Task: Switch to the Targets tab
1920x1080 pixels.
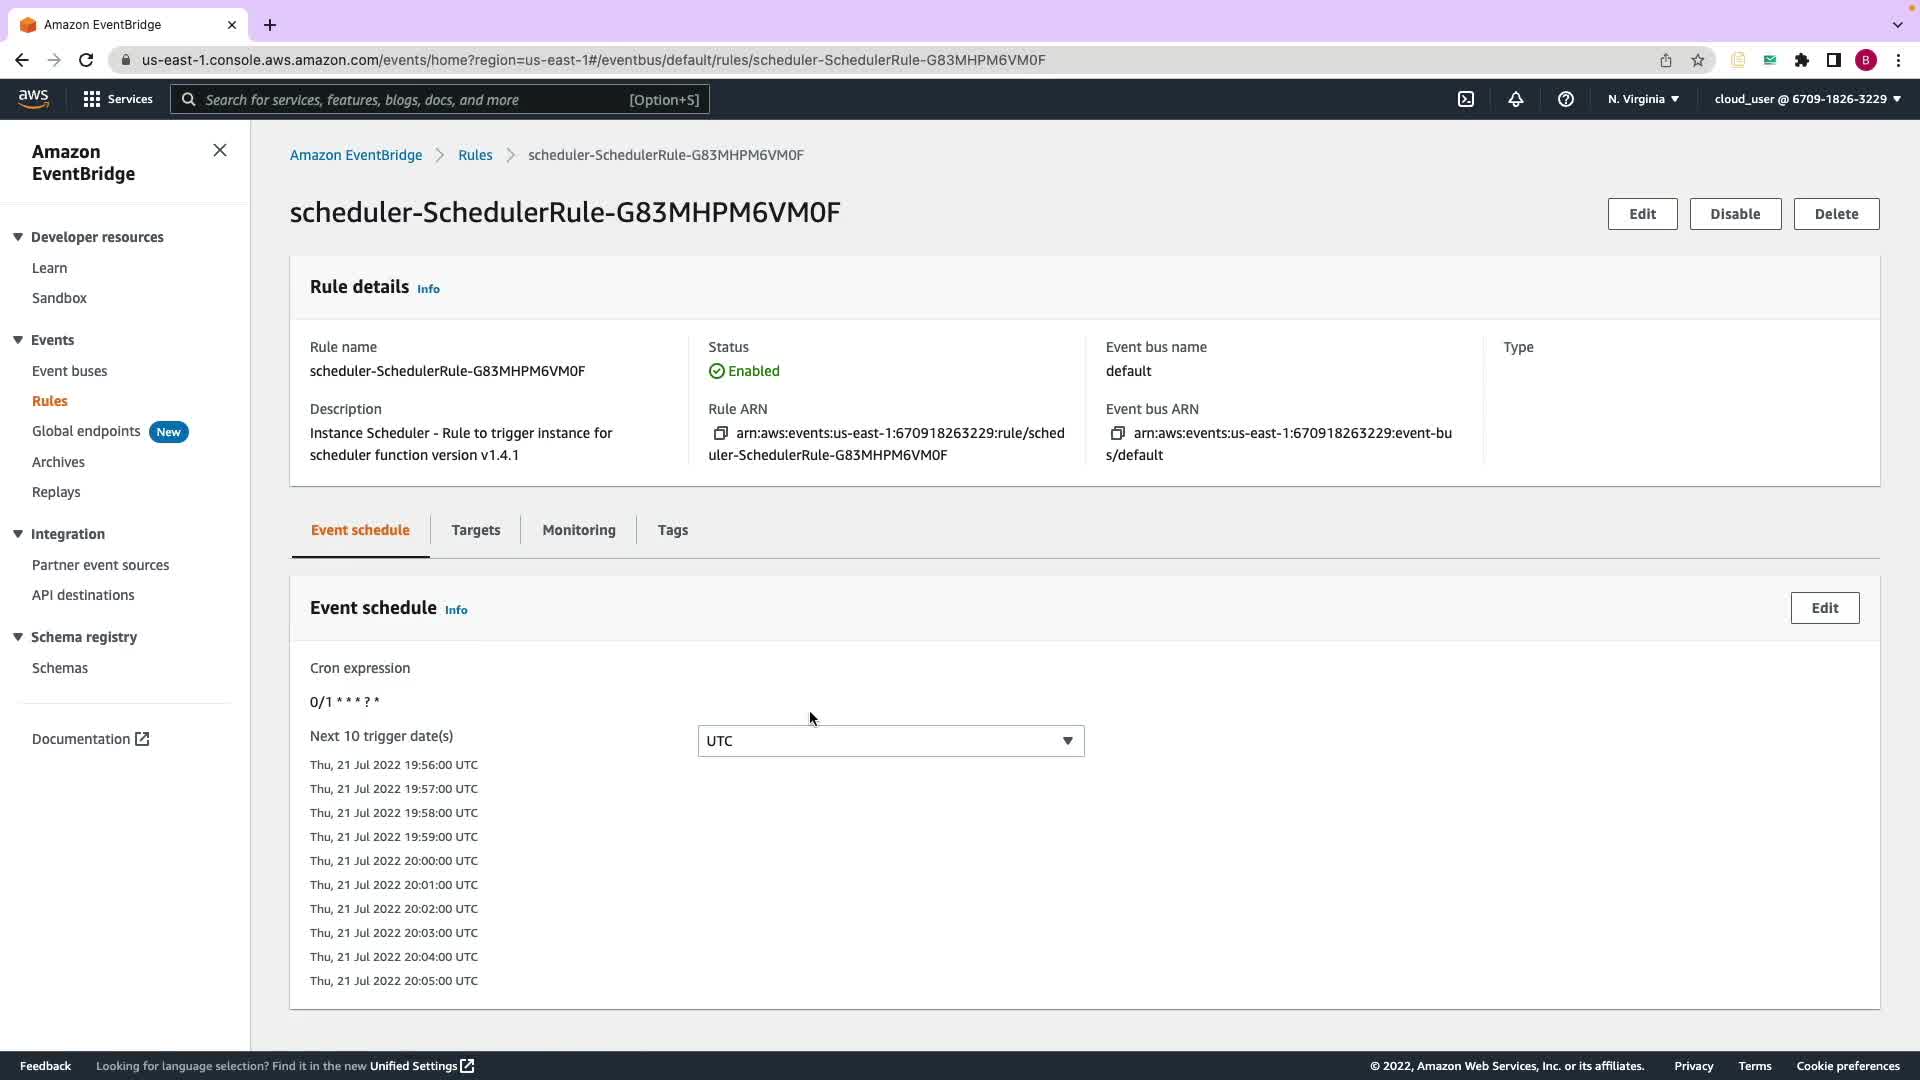Action: [476, 530]
